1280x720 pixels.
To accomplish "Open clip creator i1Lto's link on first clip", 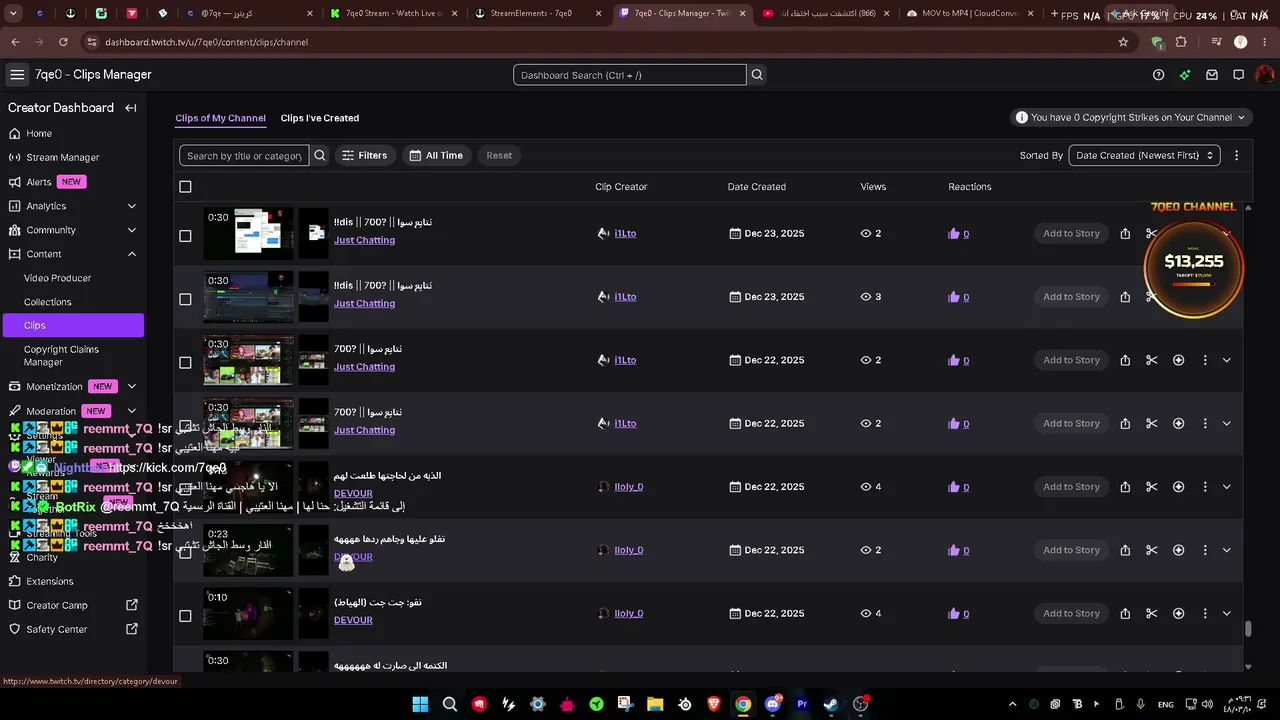I will 625,234.
